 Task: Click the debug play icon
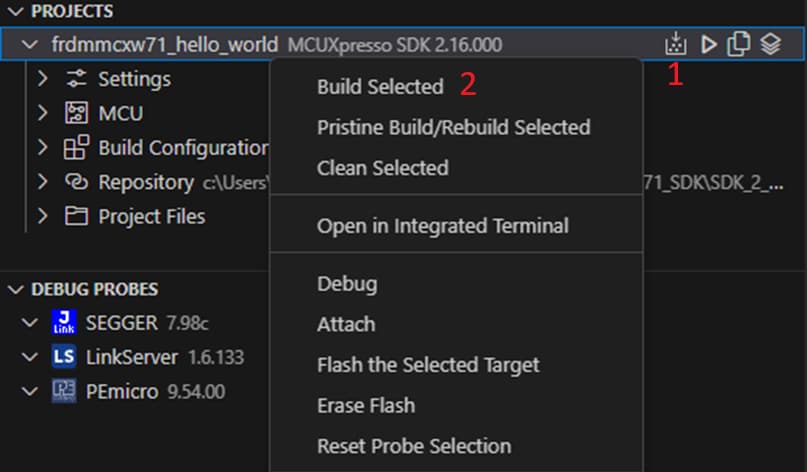click(708, 44)
